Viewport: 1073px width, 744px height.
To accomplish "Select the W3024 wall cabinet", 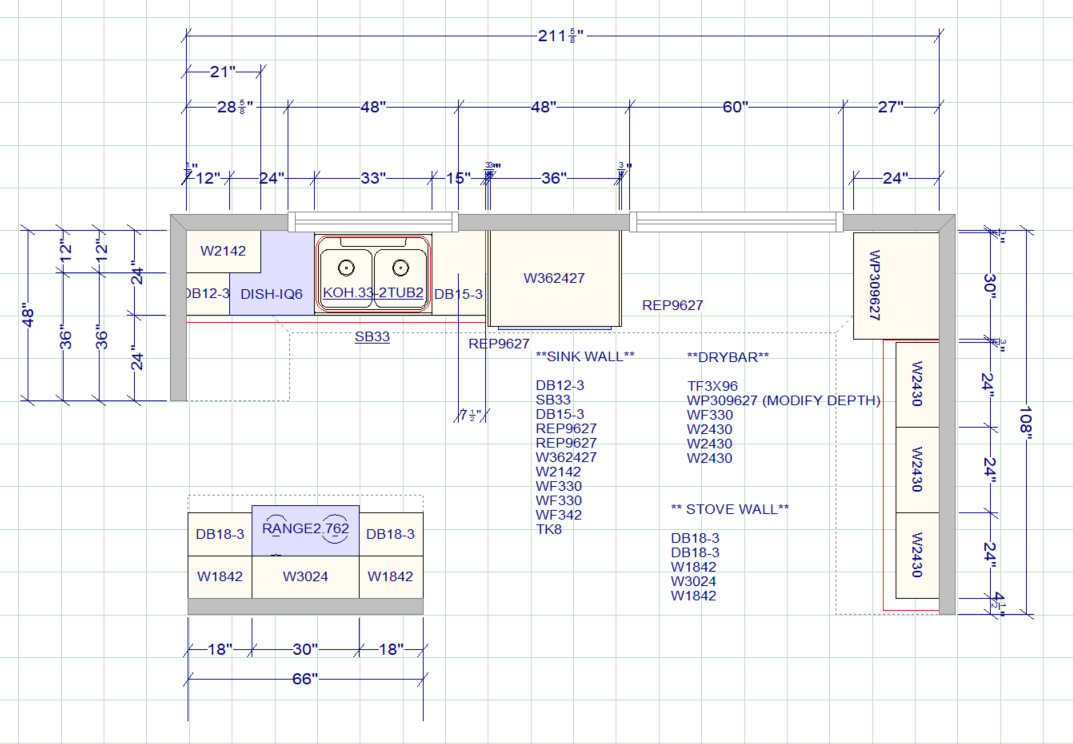I will pos(305,576).
